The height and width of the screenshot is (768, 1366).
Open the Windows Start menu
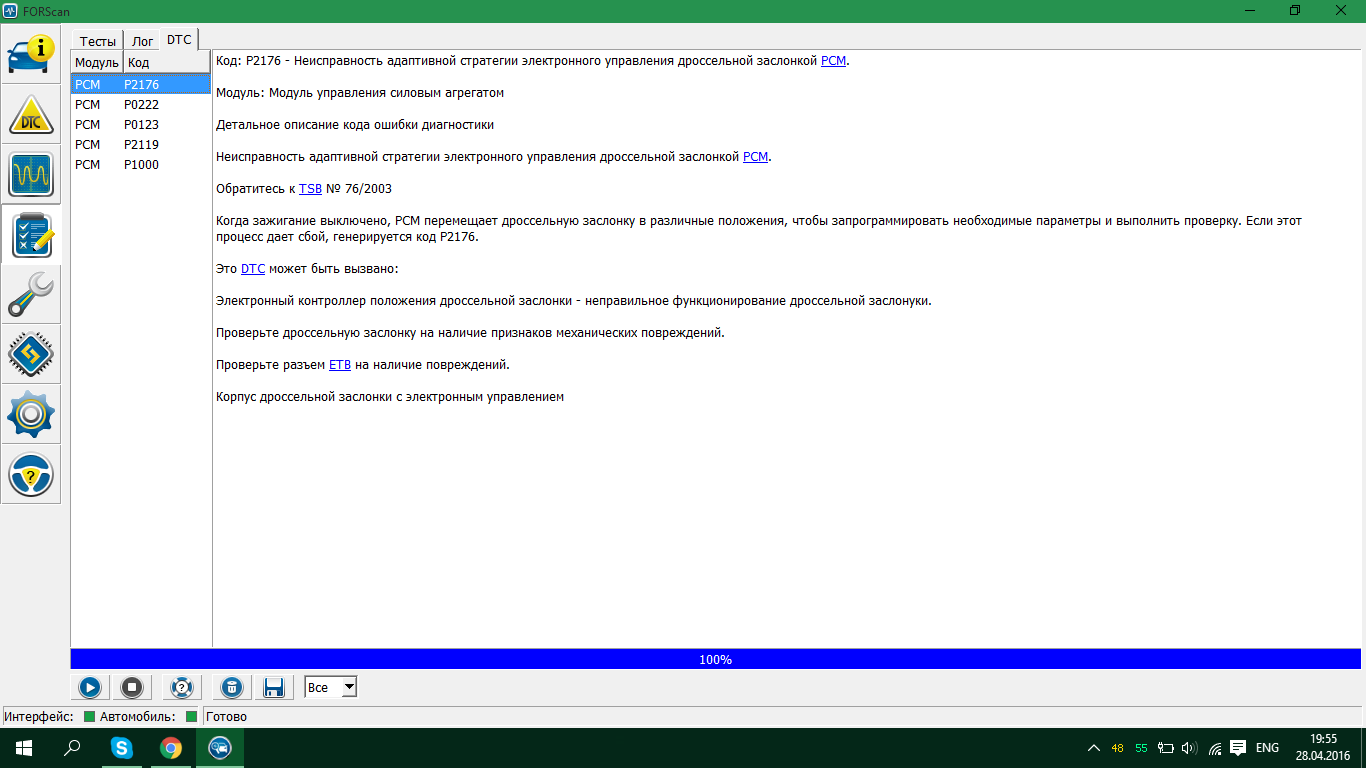[24, 748]
